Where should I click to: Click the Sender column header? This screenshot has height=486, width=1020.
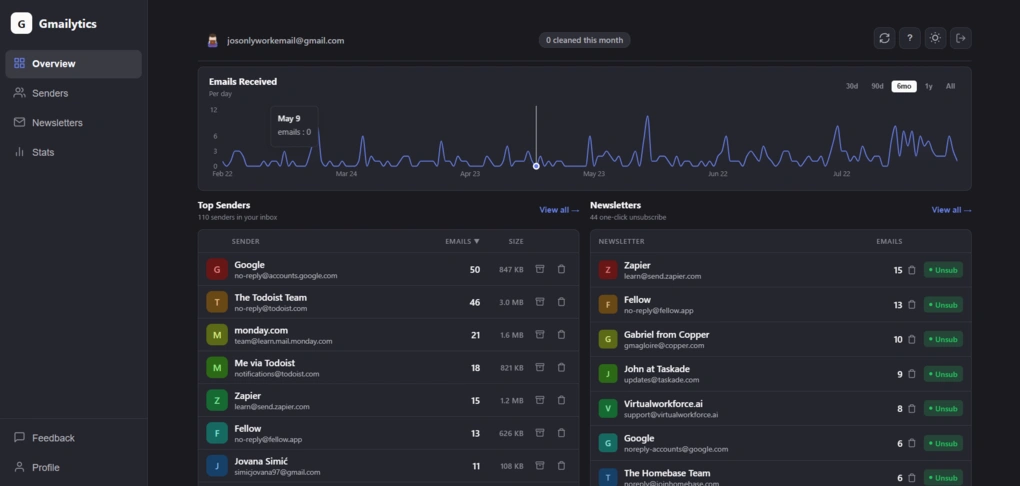pos(245,241)
